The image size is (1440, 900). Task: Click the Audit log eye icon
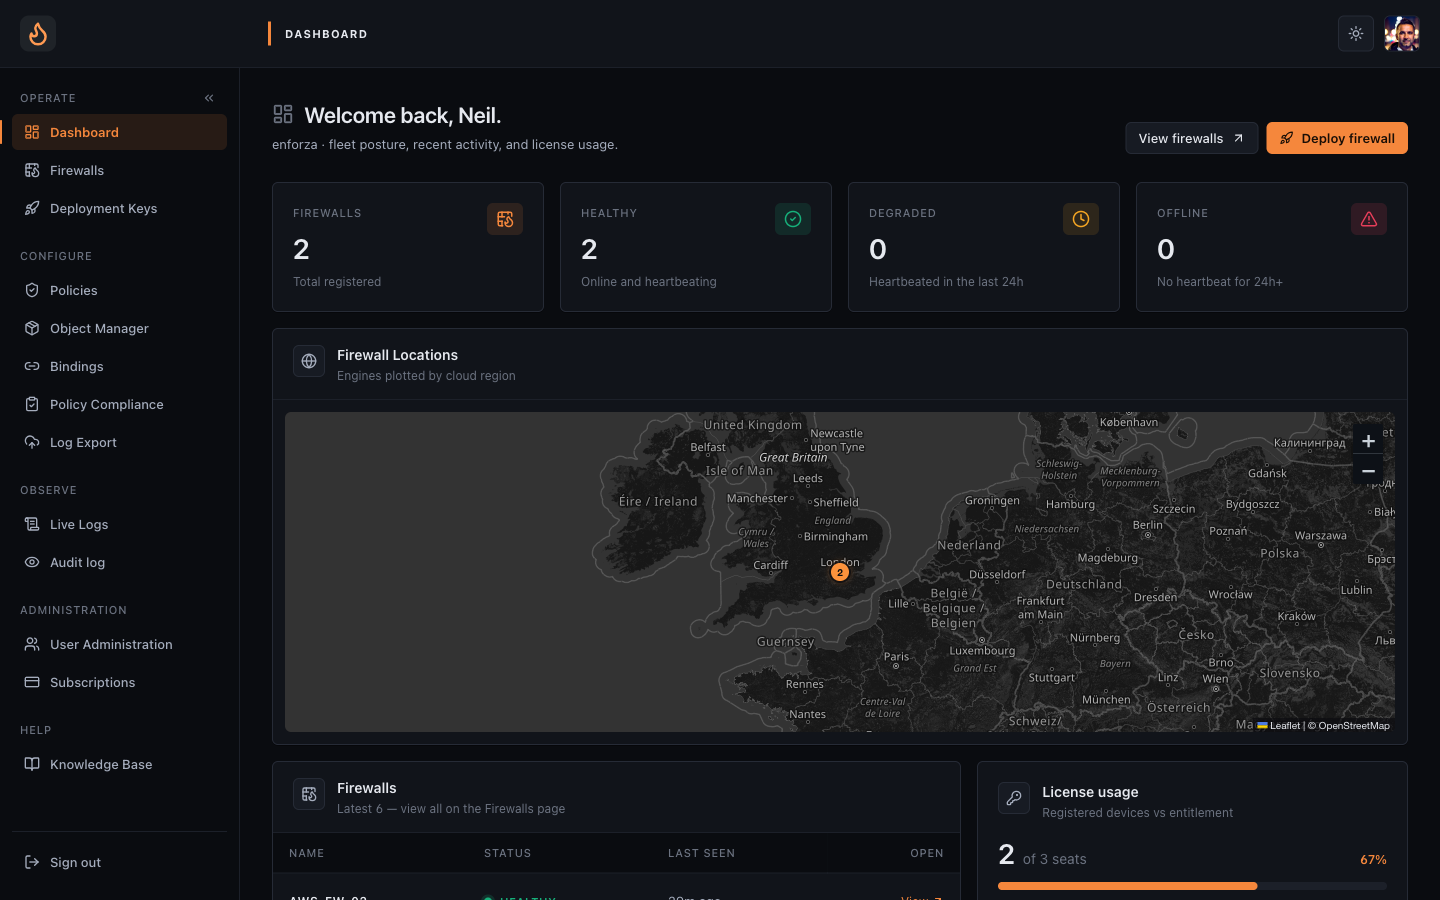pyautogui.click(x=32, y=562)
